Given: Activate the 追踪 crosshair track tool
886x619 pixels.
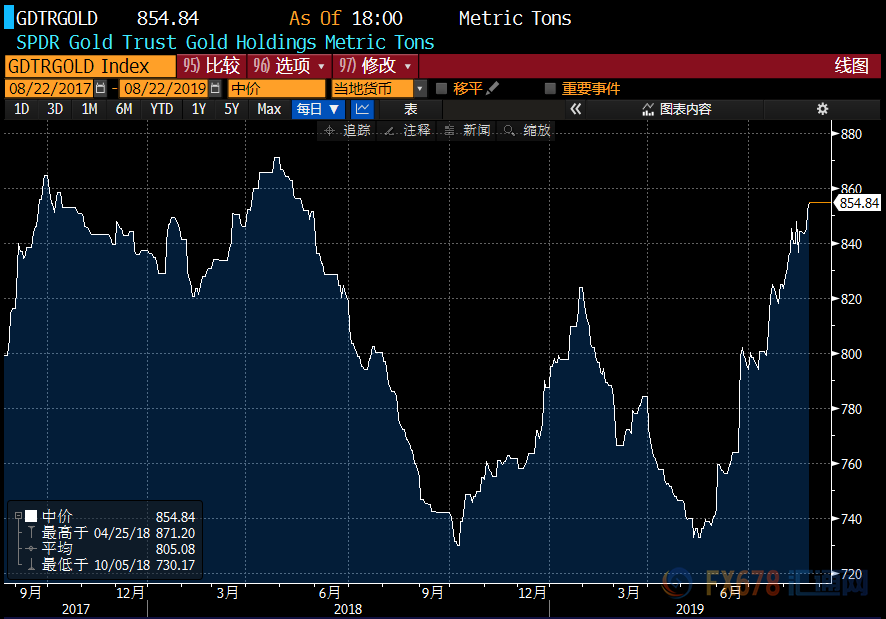Looking at the screenshot, I should [x=347, y=131].
